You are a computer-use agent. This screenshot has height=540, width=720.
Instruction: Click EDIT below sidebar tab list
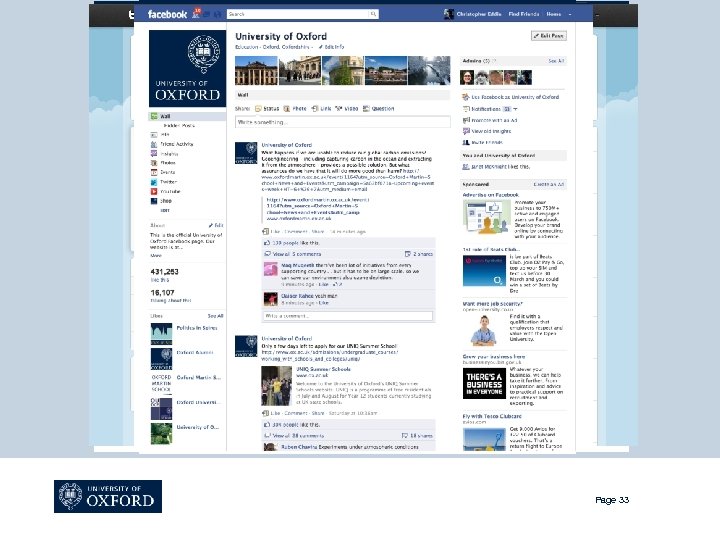[165, 210]
